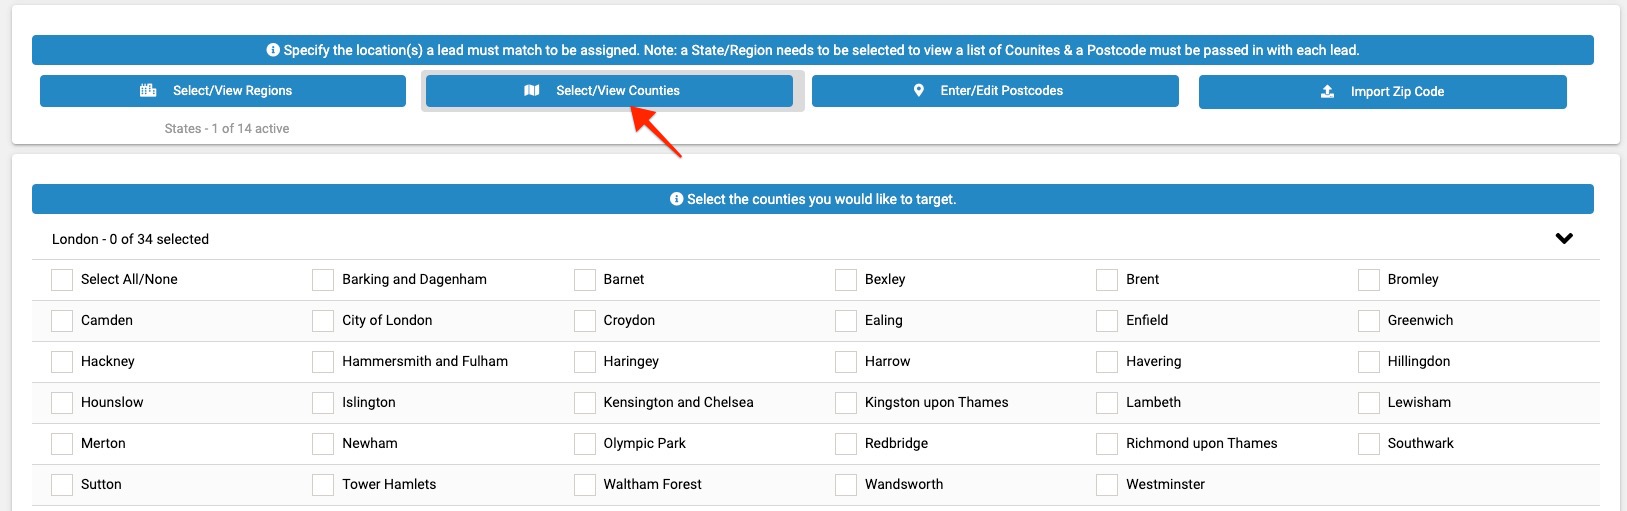Viewport: 1627px width, 511px height.
Task: Tick the Select All/None checkbox
Action: point(62,279)
